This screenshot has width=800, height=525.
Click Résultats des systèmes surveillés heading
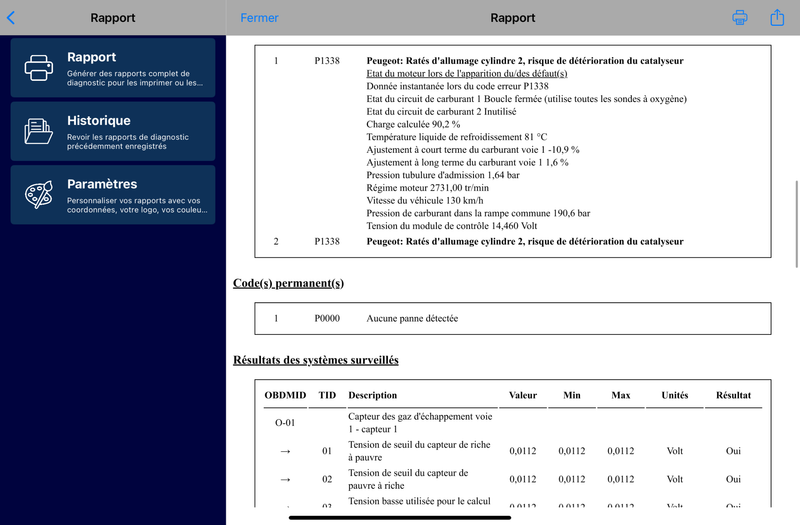click(x=316, y=360)
